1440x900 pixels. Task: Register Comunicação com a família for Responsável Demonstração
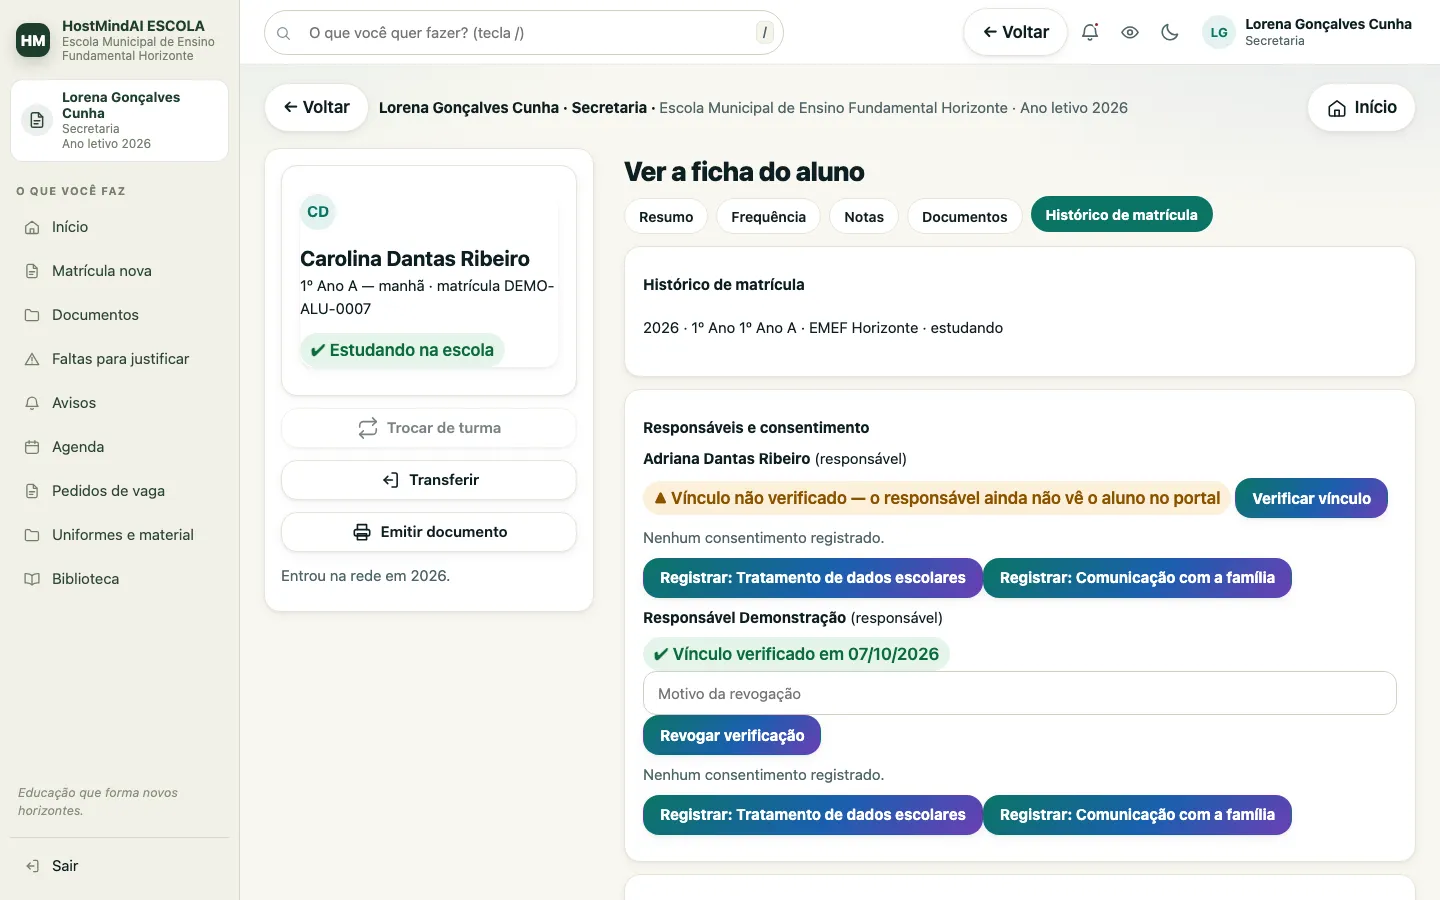coord(1137,815)
